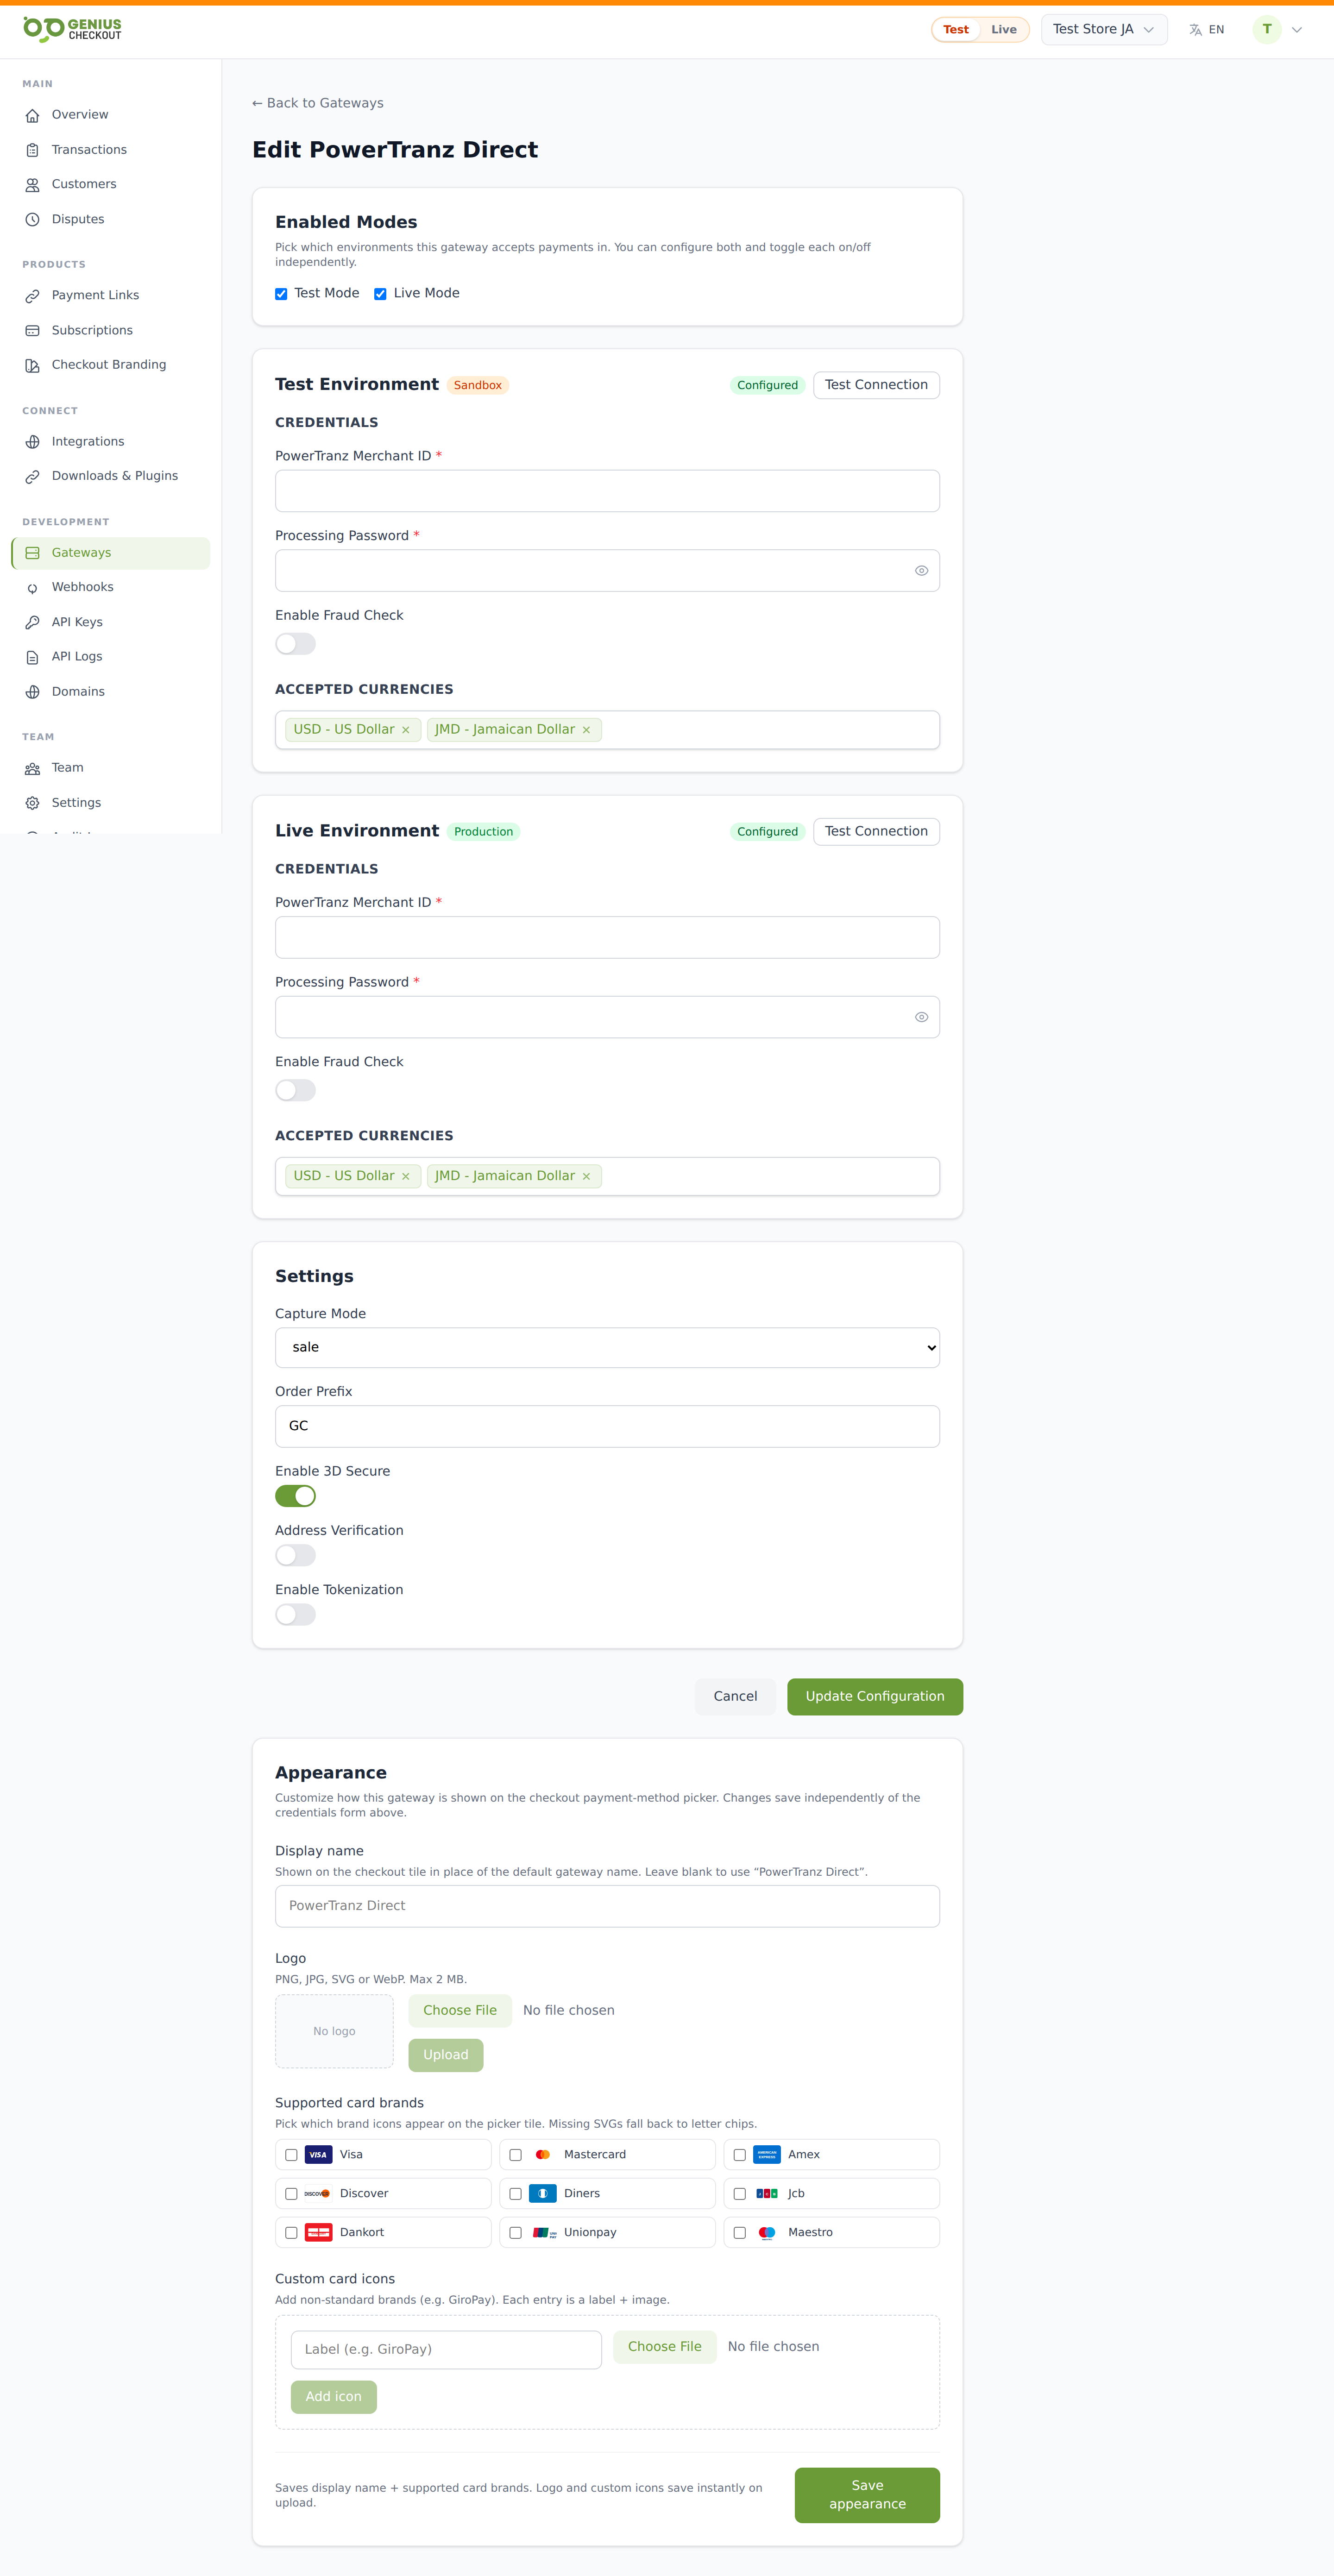Open Transactions in the sidebar
The width and height of the screenshot is (1334, 2576).
[x=111, y=150]
